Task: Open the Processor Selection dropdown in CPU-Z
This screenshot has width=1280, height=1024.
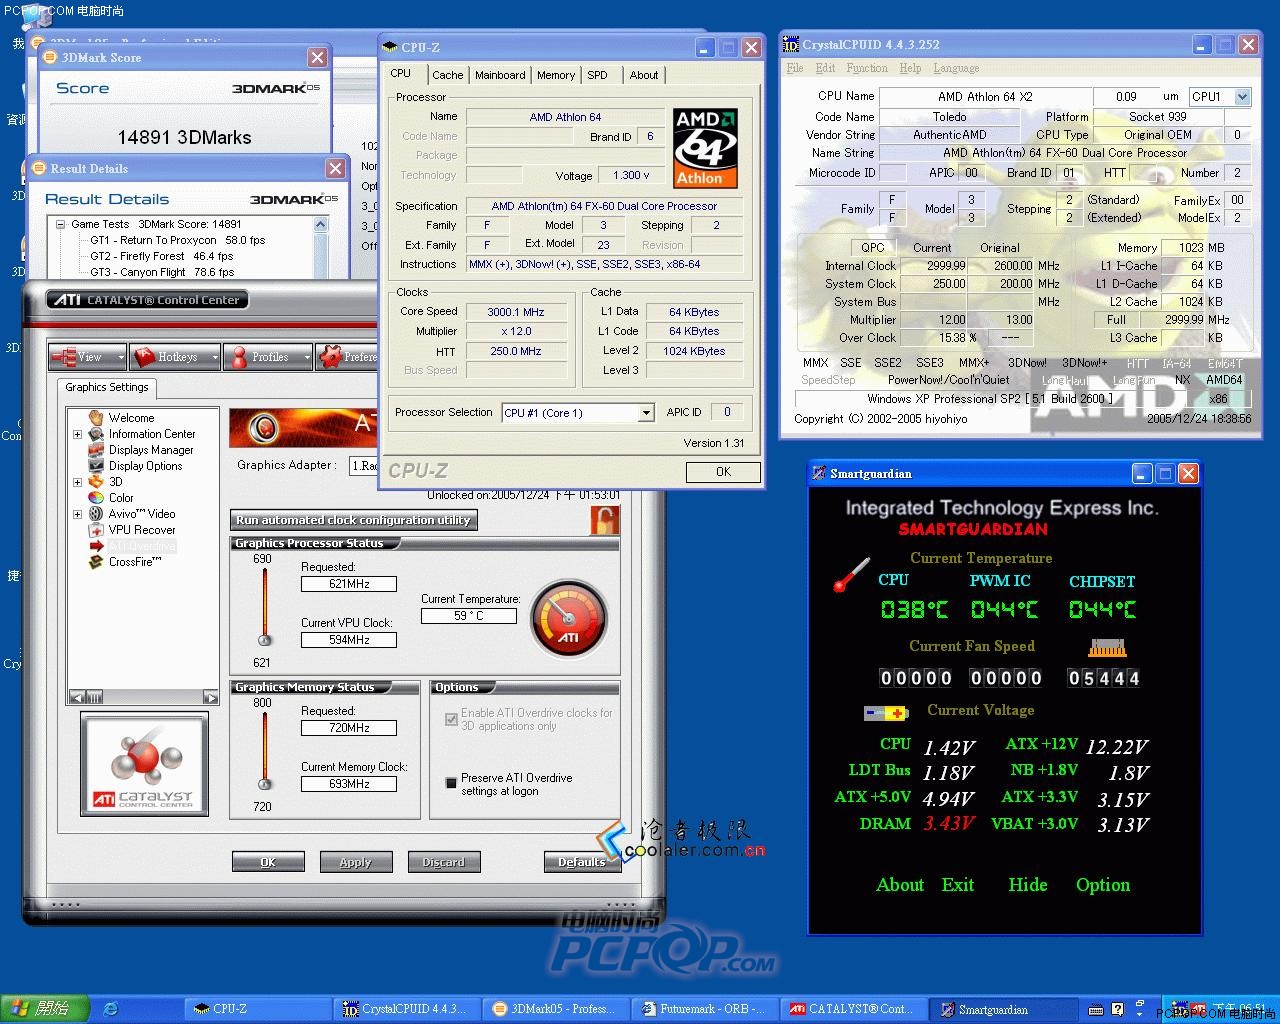Action: [x=646, y=413]
